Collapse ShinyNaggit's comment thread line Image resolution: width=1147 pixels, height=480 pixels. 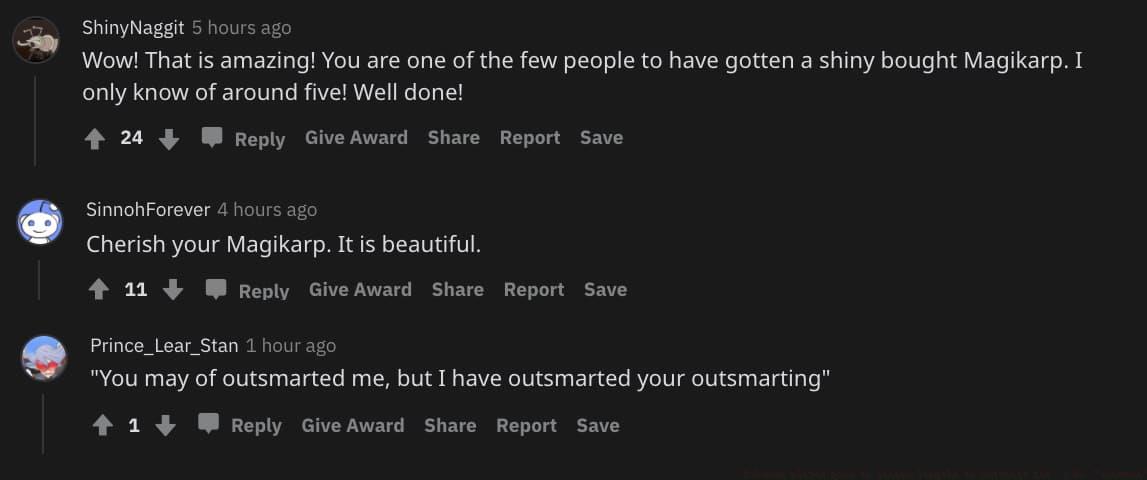click(35, 120)
